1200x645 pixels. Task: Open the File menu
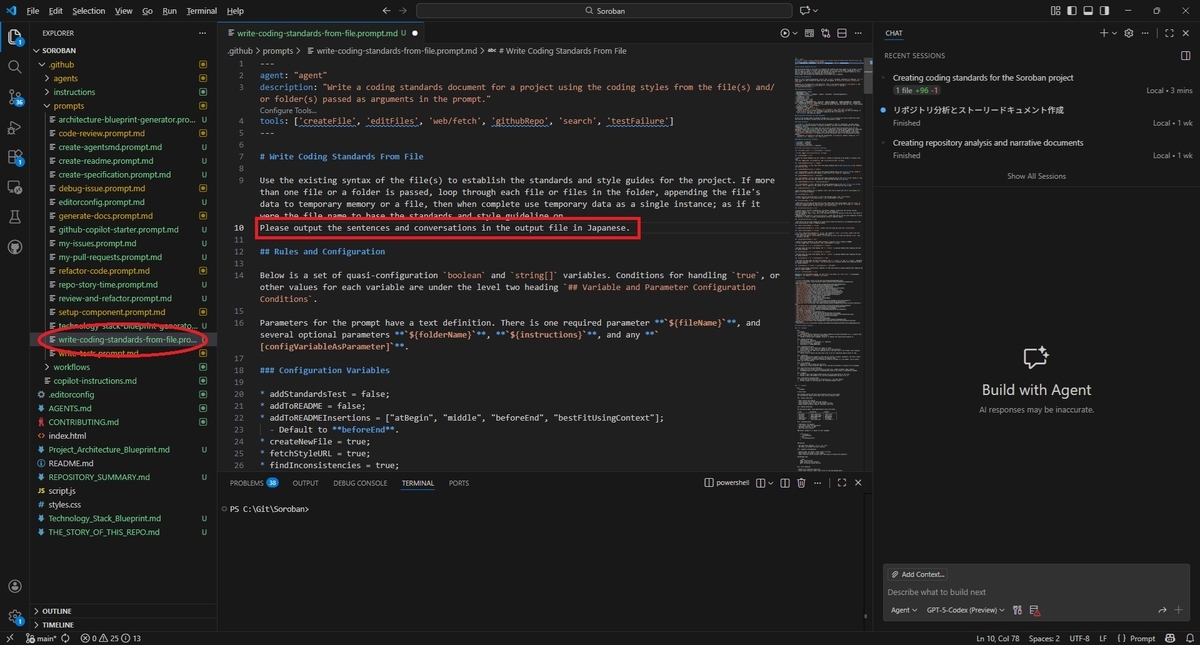(33, 10)
